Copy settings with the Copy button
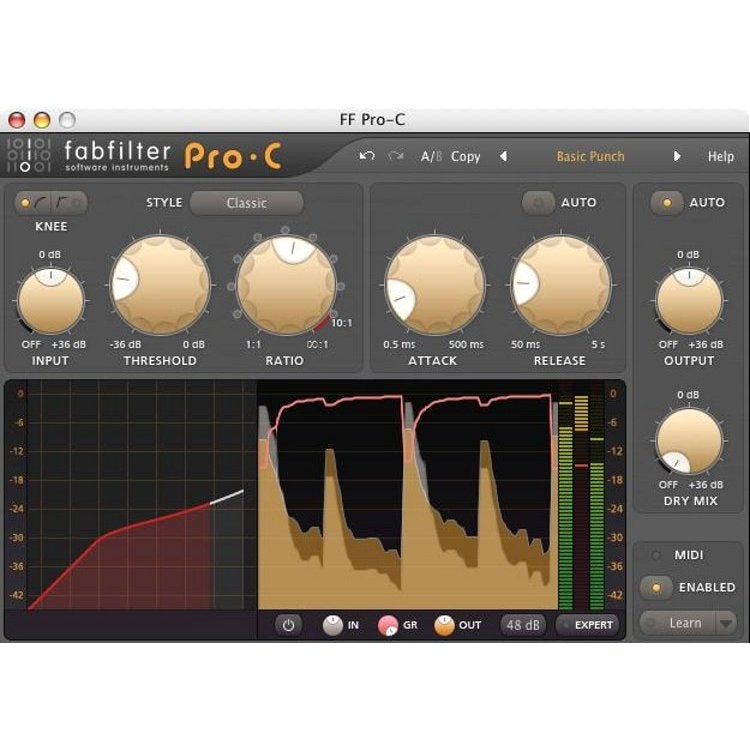Viewport: 750px width, 750px height. 465,156
